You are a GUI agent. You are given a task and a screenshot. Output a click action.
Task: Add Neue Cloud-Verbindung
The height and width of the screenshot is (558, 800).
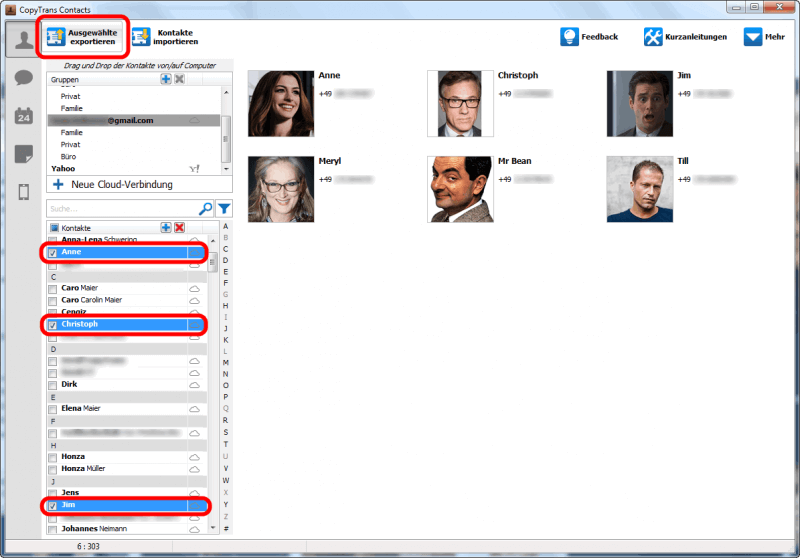click(139, 185)
